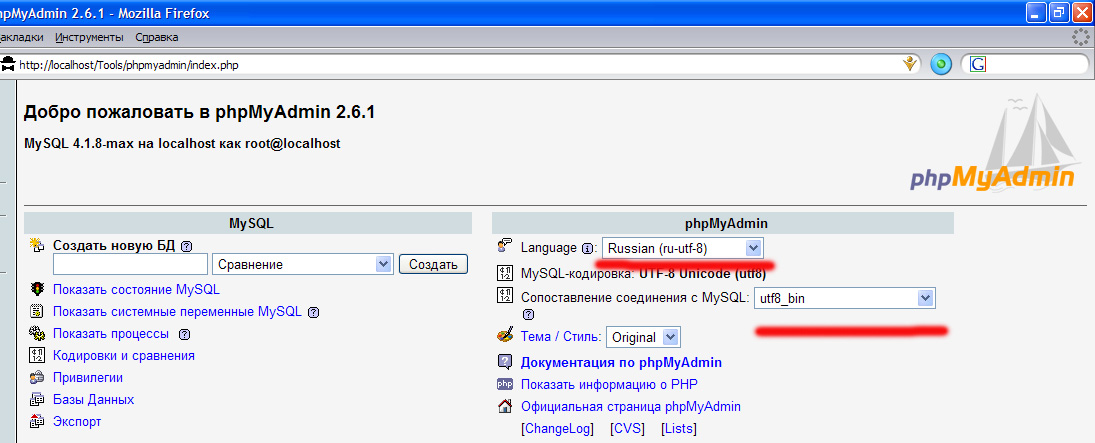Image resolution: width=1095 pixels, height=443 pixels.
Task: Click the phpMyAdmin documentation help icon
Action: (x=504, y=362)
